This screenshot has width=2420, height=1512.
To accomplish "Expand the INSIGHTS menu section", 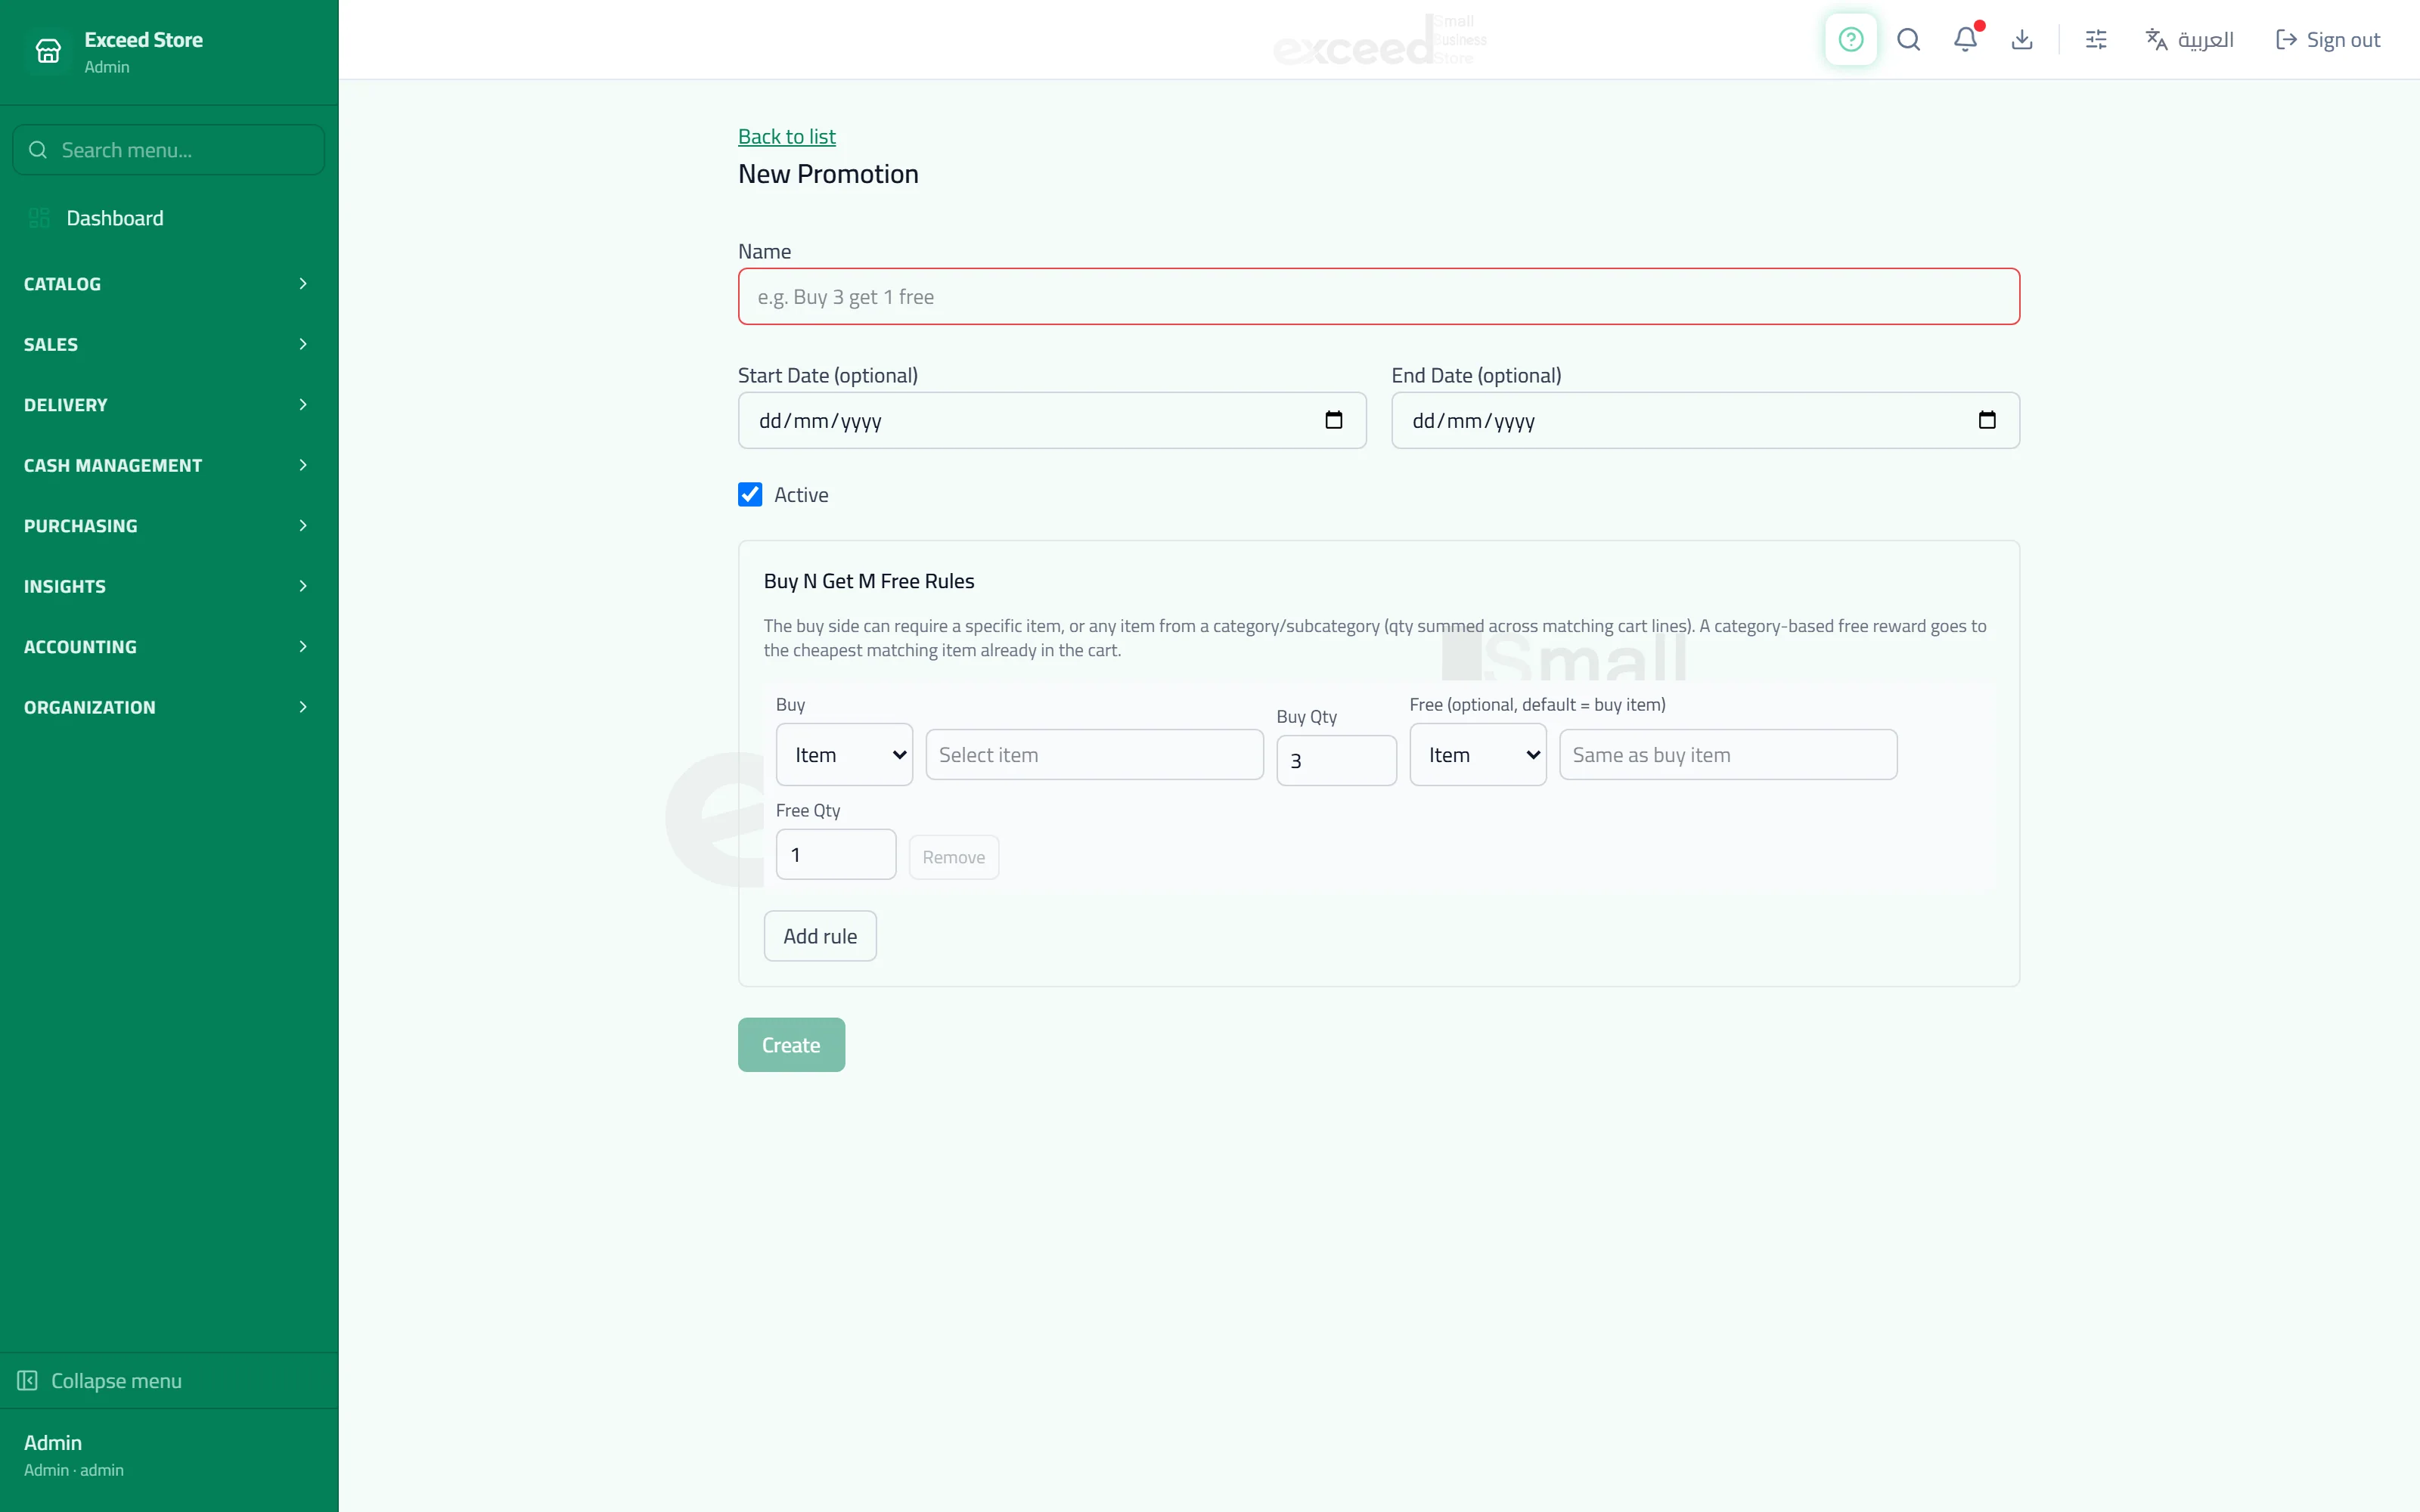I will tap(168, 586).
